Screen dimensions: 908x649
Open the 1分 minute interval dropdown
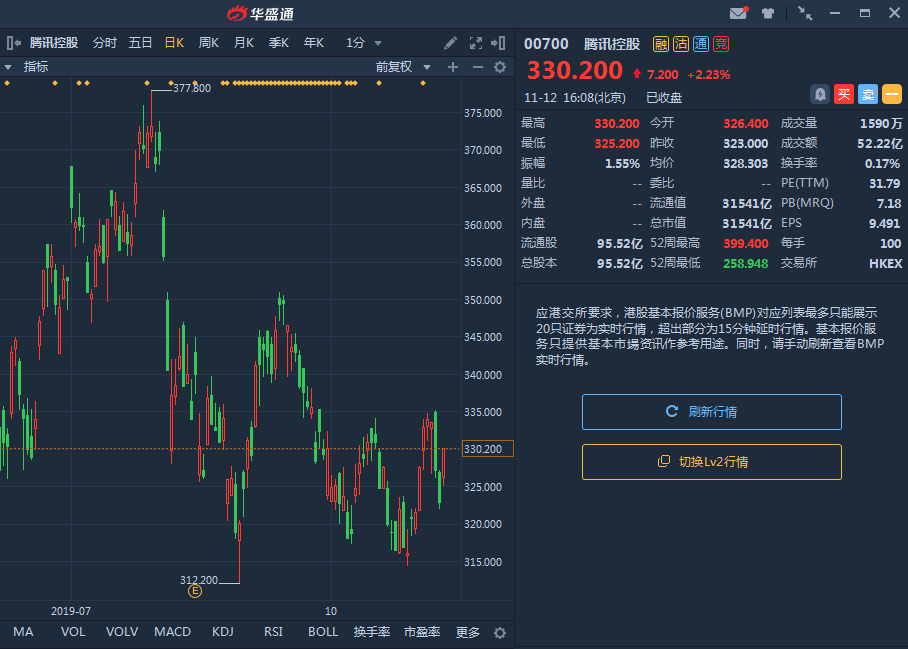click(x=364, y=43)
